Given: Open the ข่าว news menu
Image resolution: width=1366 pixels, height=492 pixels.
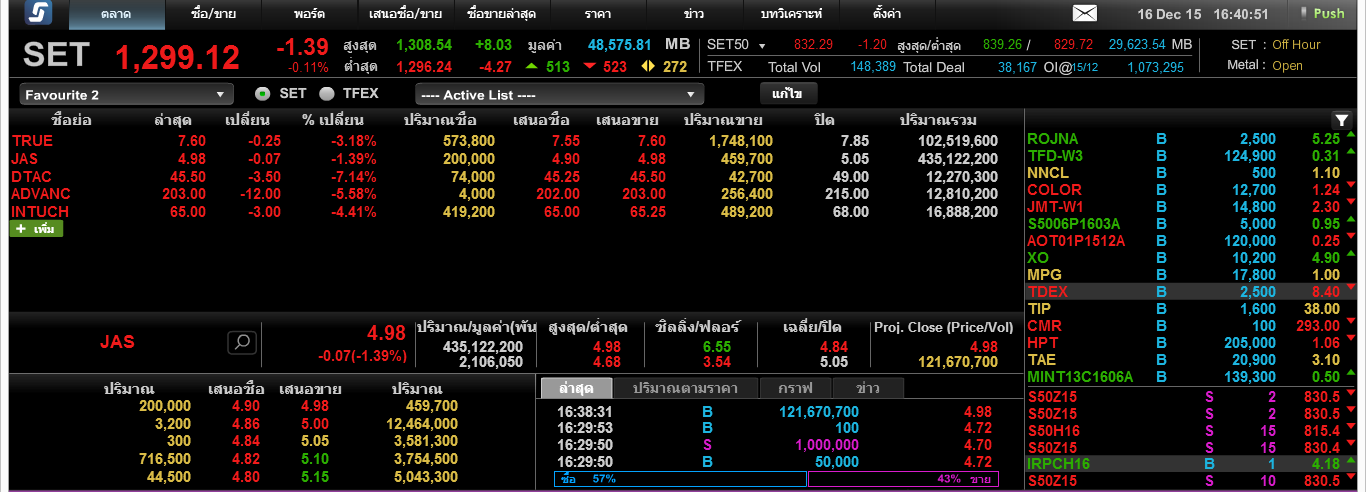Looking at the screenshot, I should [x=693, y=14].
